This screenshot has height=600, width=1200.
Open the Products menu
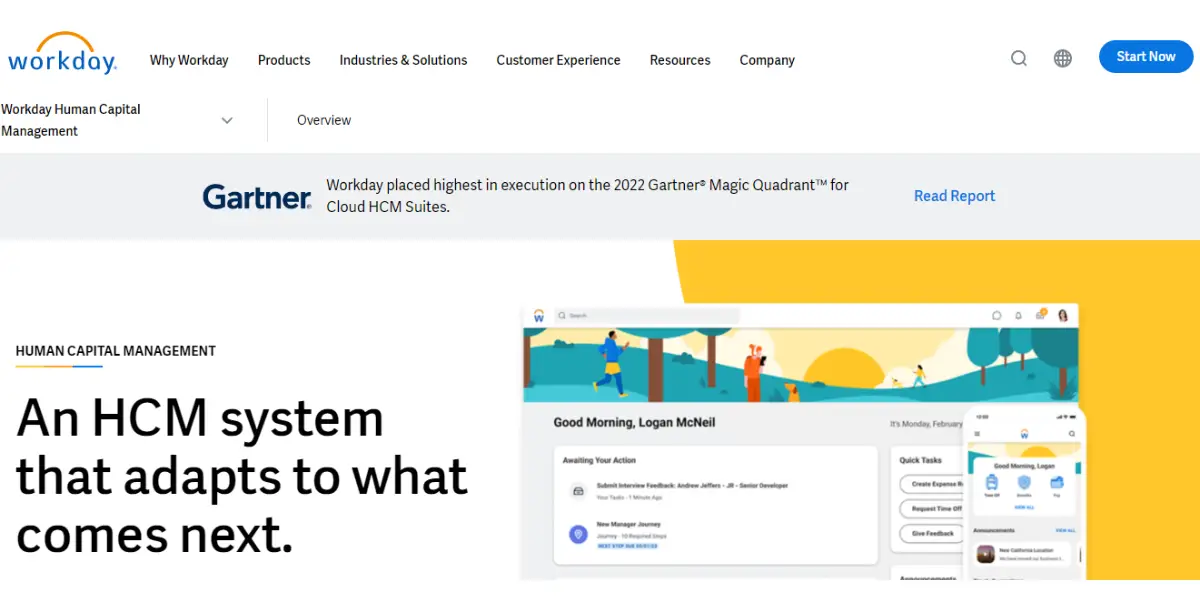(284, 60)
